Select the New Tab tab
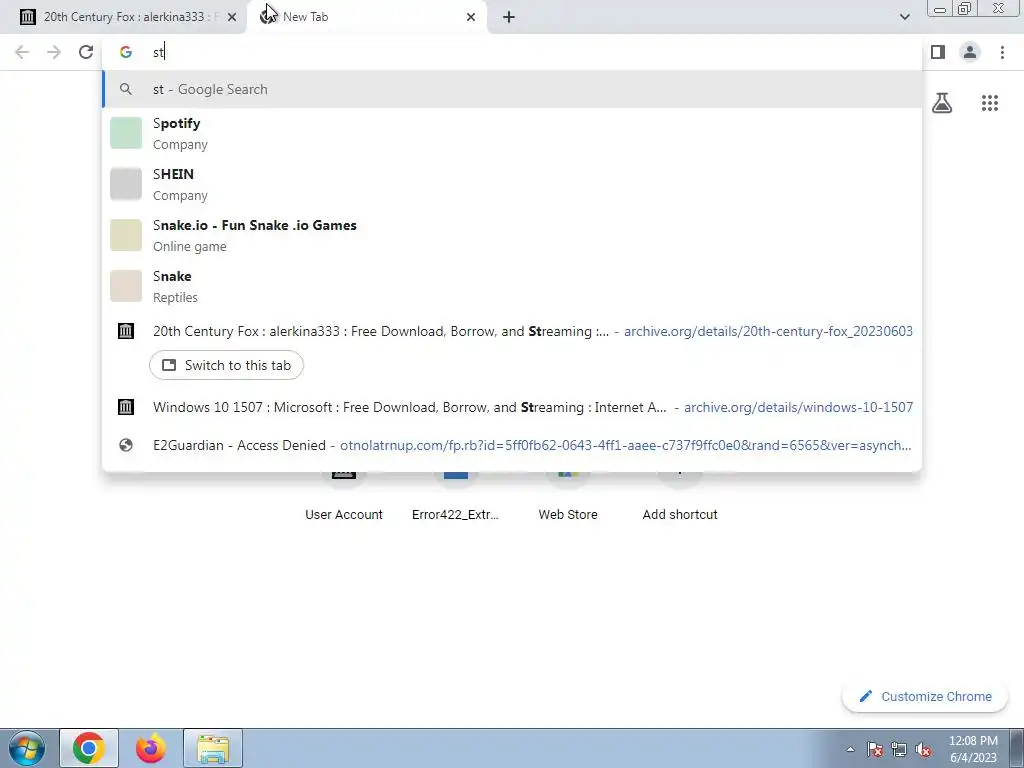 [366, 17]
